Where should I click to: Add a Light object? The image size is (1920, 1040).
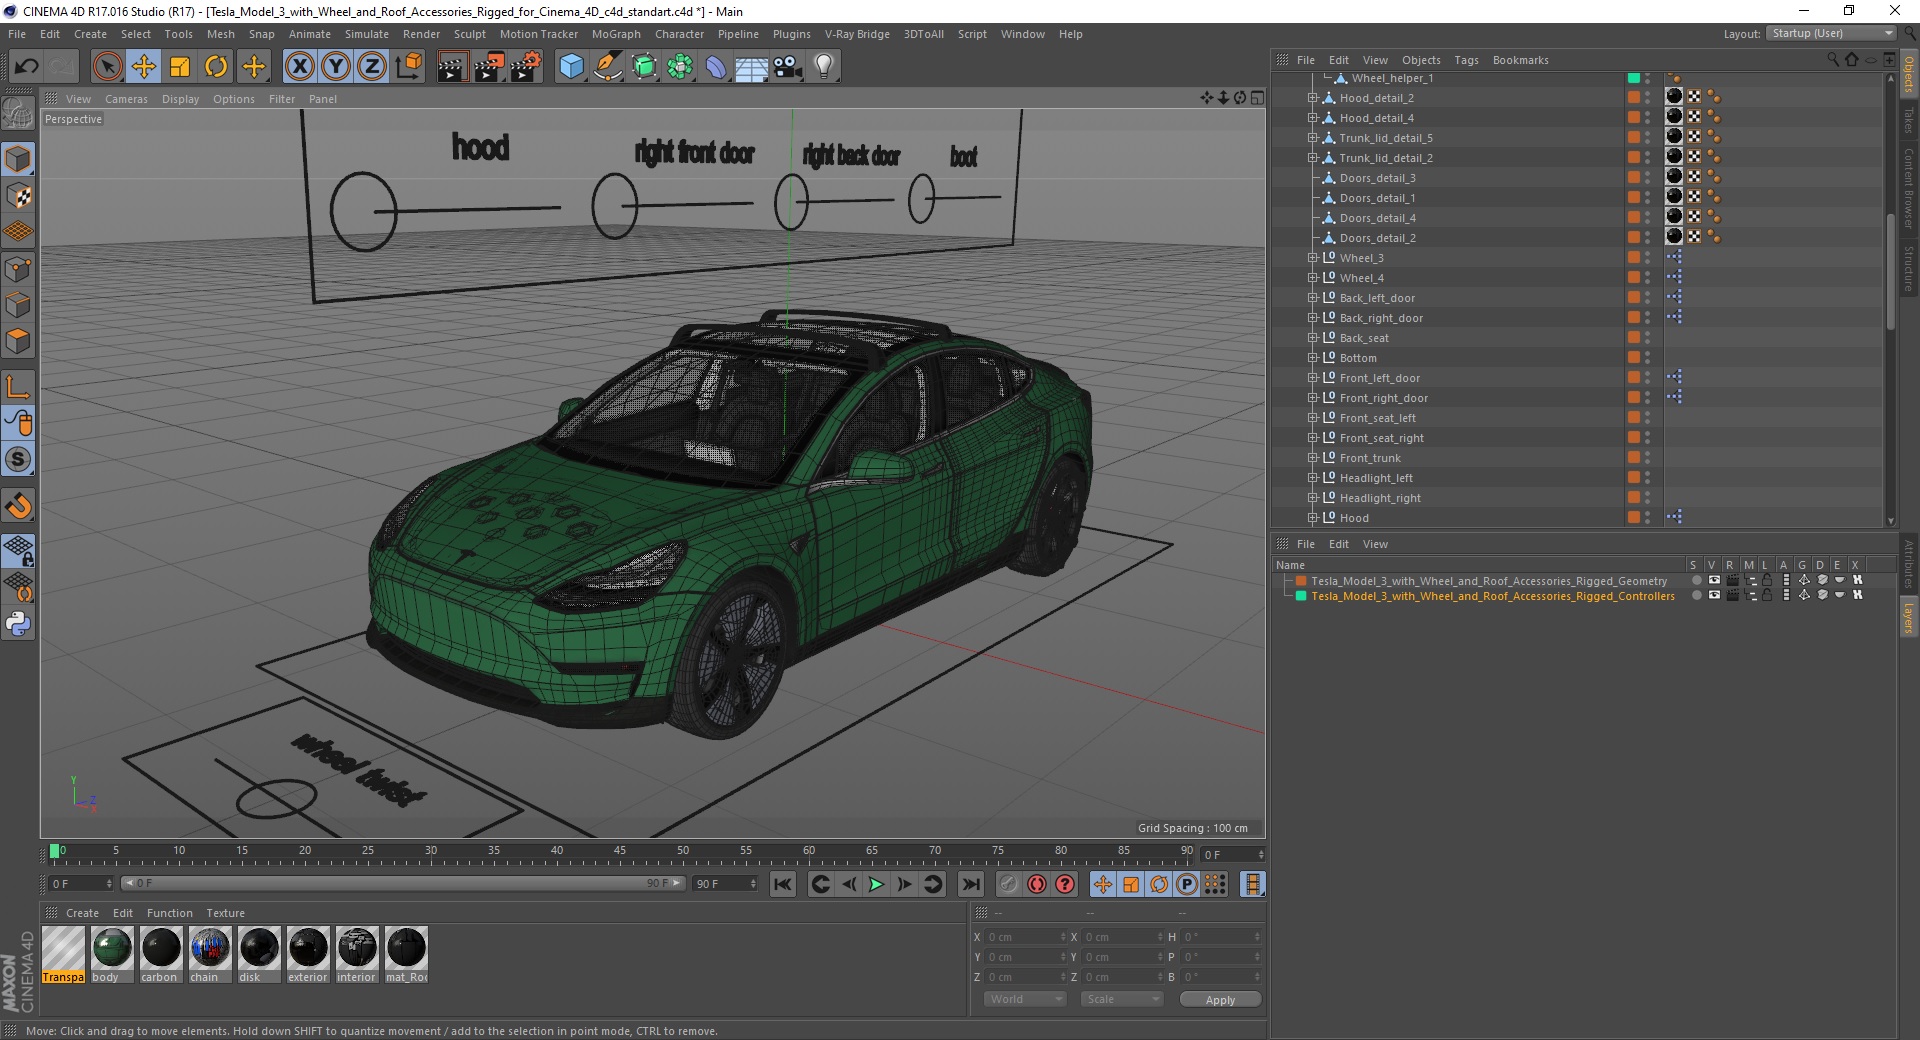[824, 67]
